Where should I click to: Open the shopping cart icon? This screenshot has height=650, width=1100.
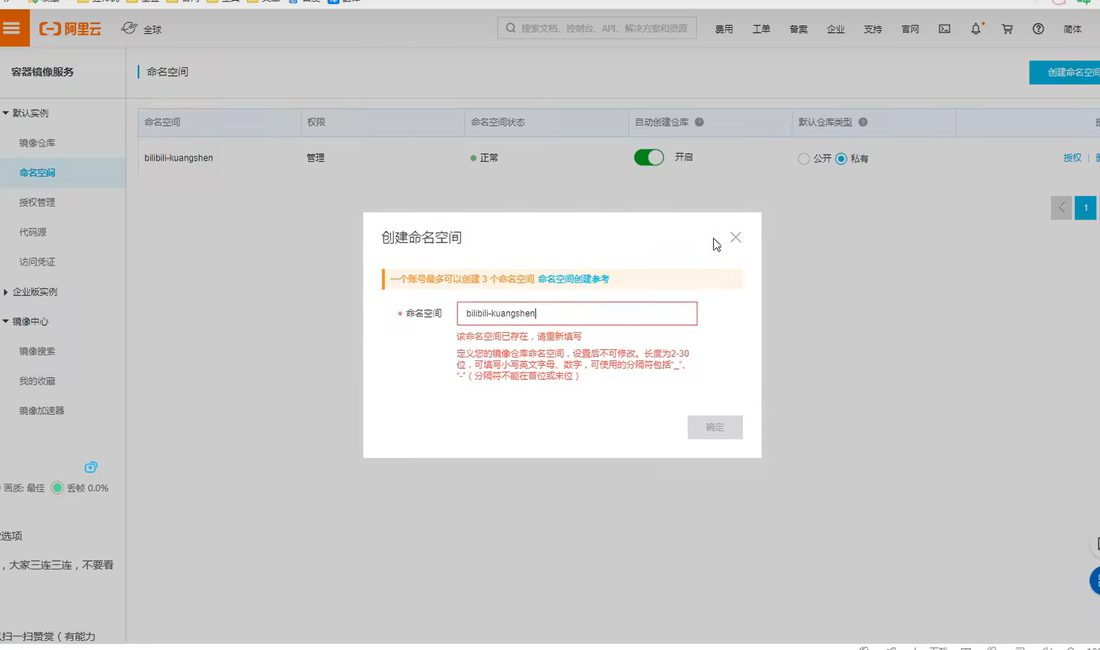[1007, 29]
